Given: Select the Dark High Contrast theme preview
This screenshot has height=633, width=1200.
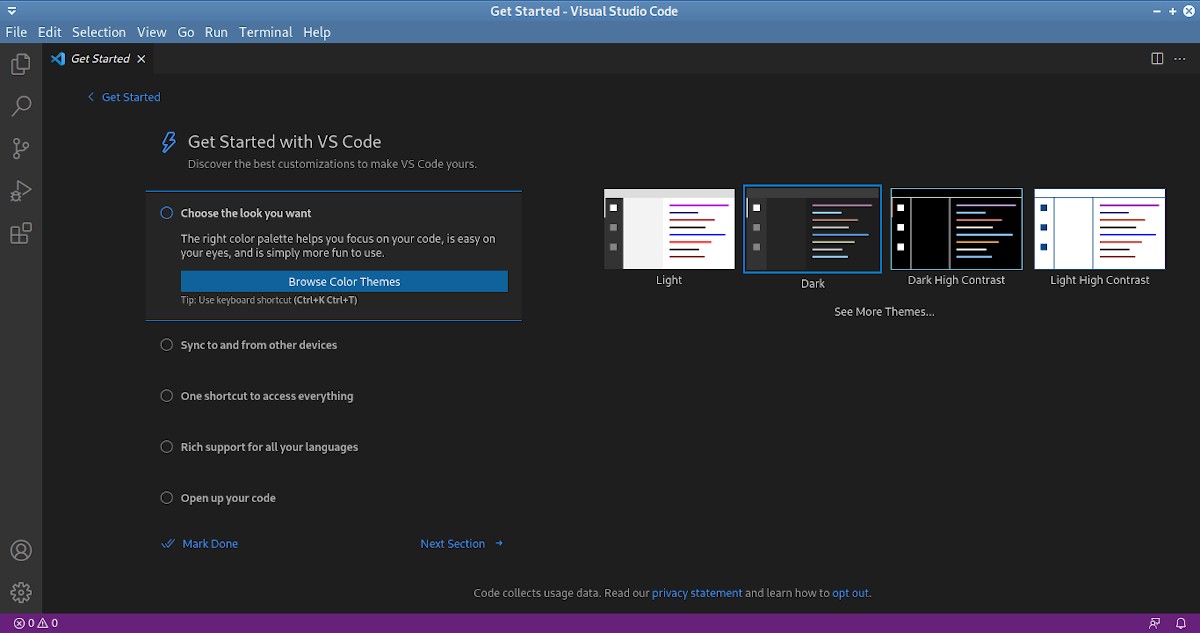Looking at the screenshot, I should [x=956, y=229].
